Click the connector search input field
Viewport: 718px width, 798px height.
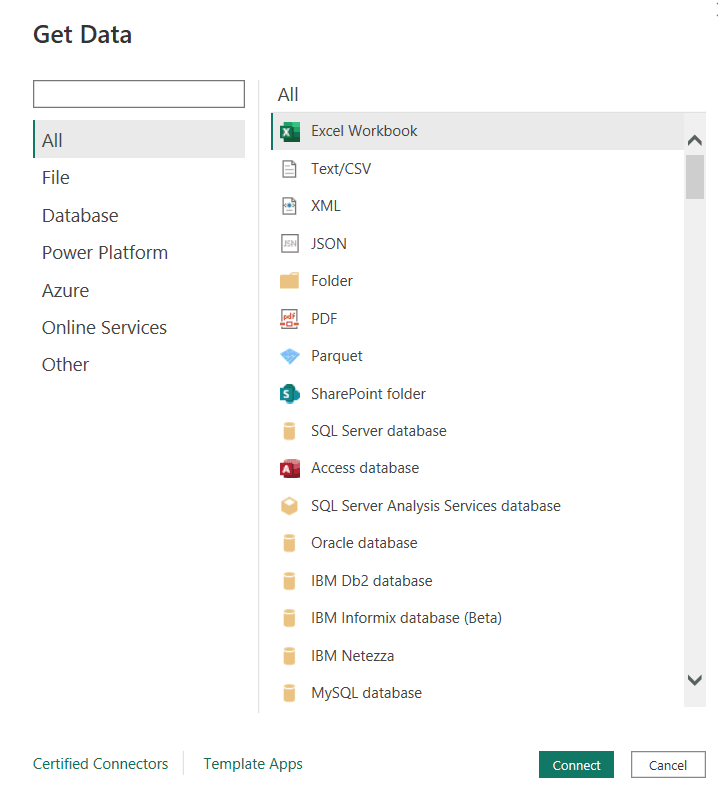139,94
